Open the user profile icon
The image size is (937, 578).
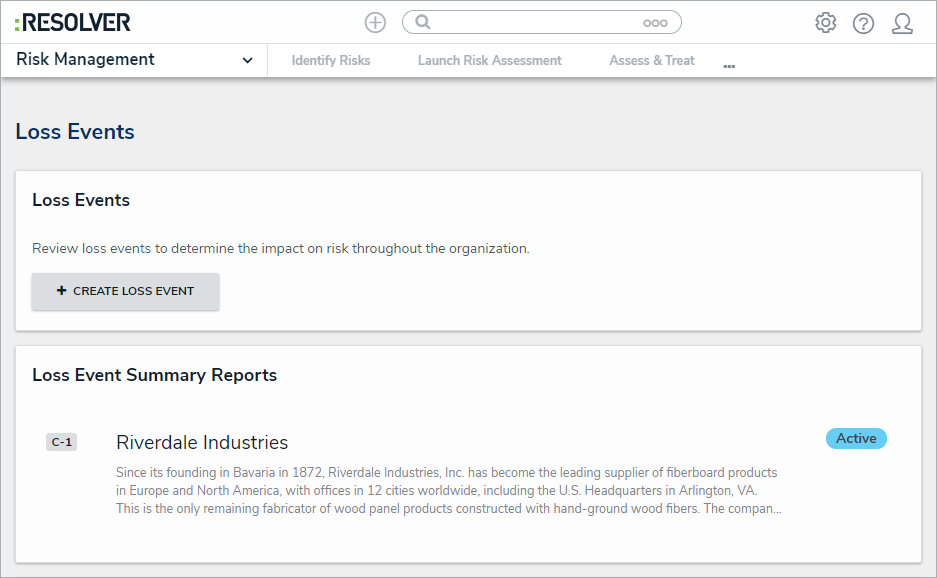pyautogui.click(x=902, y=23)
